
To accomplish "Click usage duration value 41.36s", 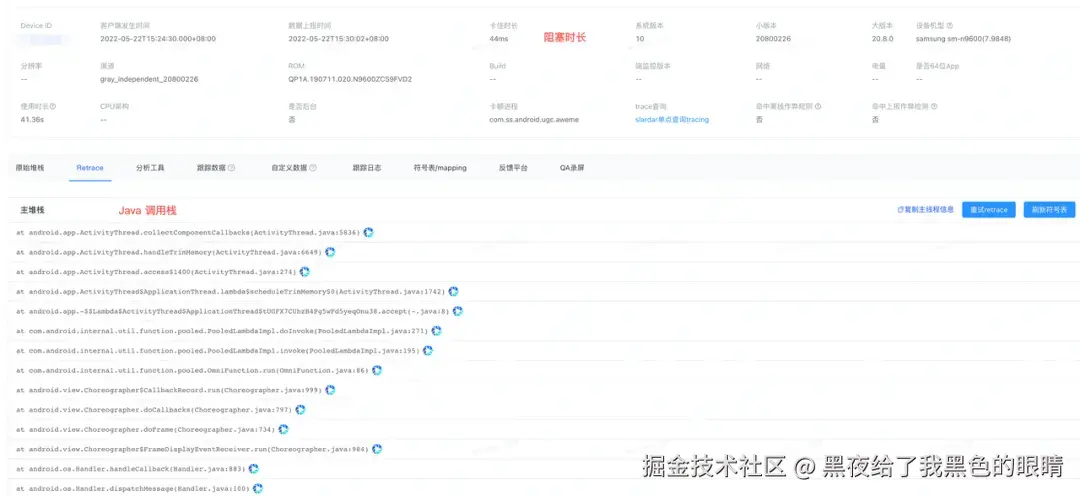I will 32,119.
